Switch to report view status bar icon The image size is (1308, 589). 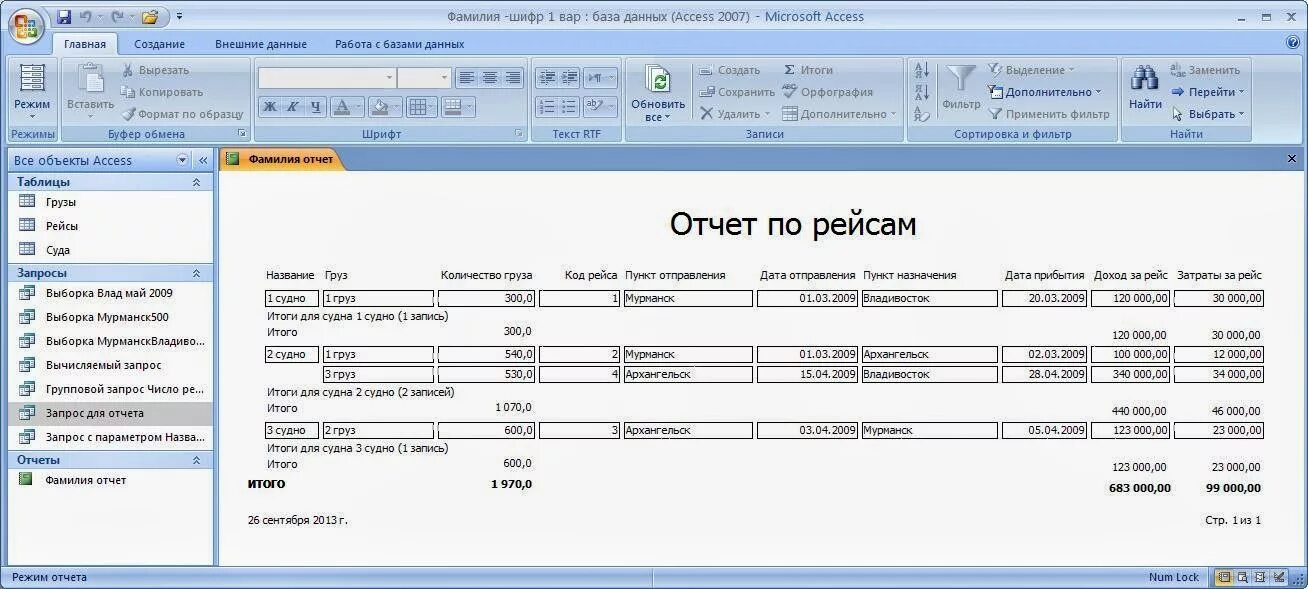1223,577
